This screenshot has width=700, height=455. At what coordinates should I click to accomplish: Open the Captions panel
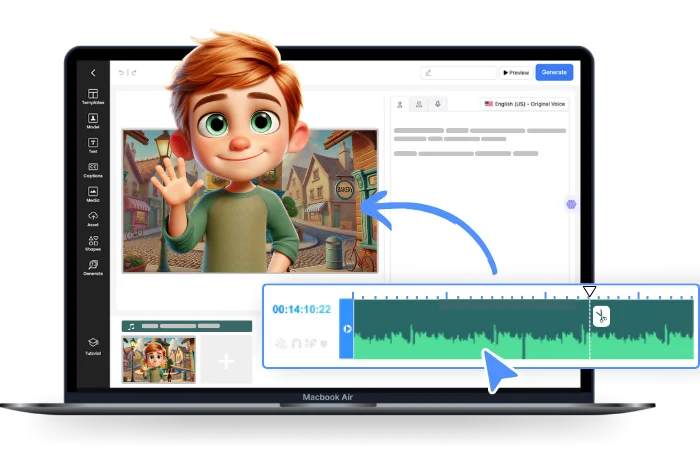coord(93,170)
